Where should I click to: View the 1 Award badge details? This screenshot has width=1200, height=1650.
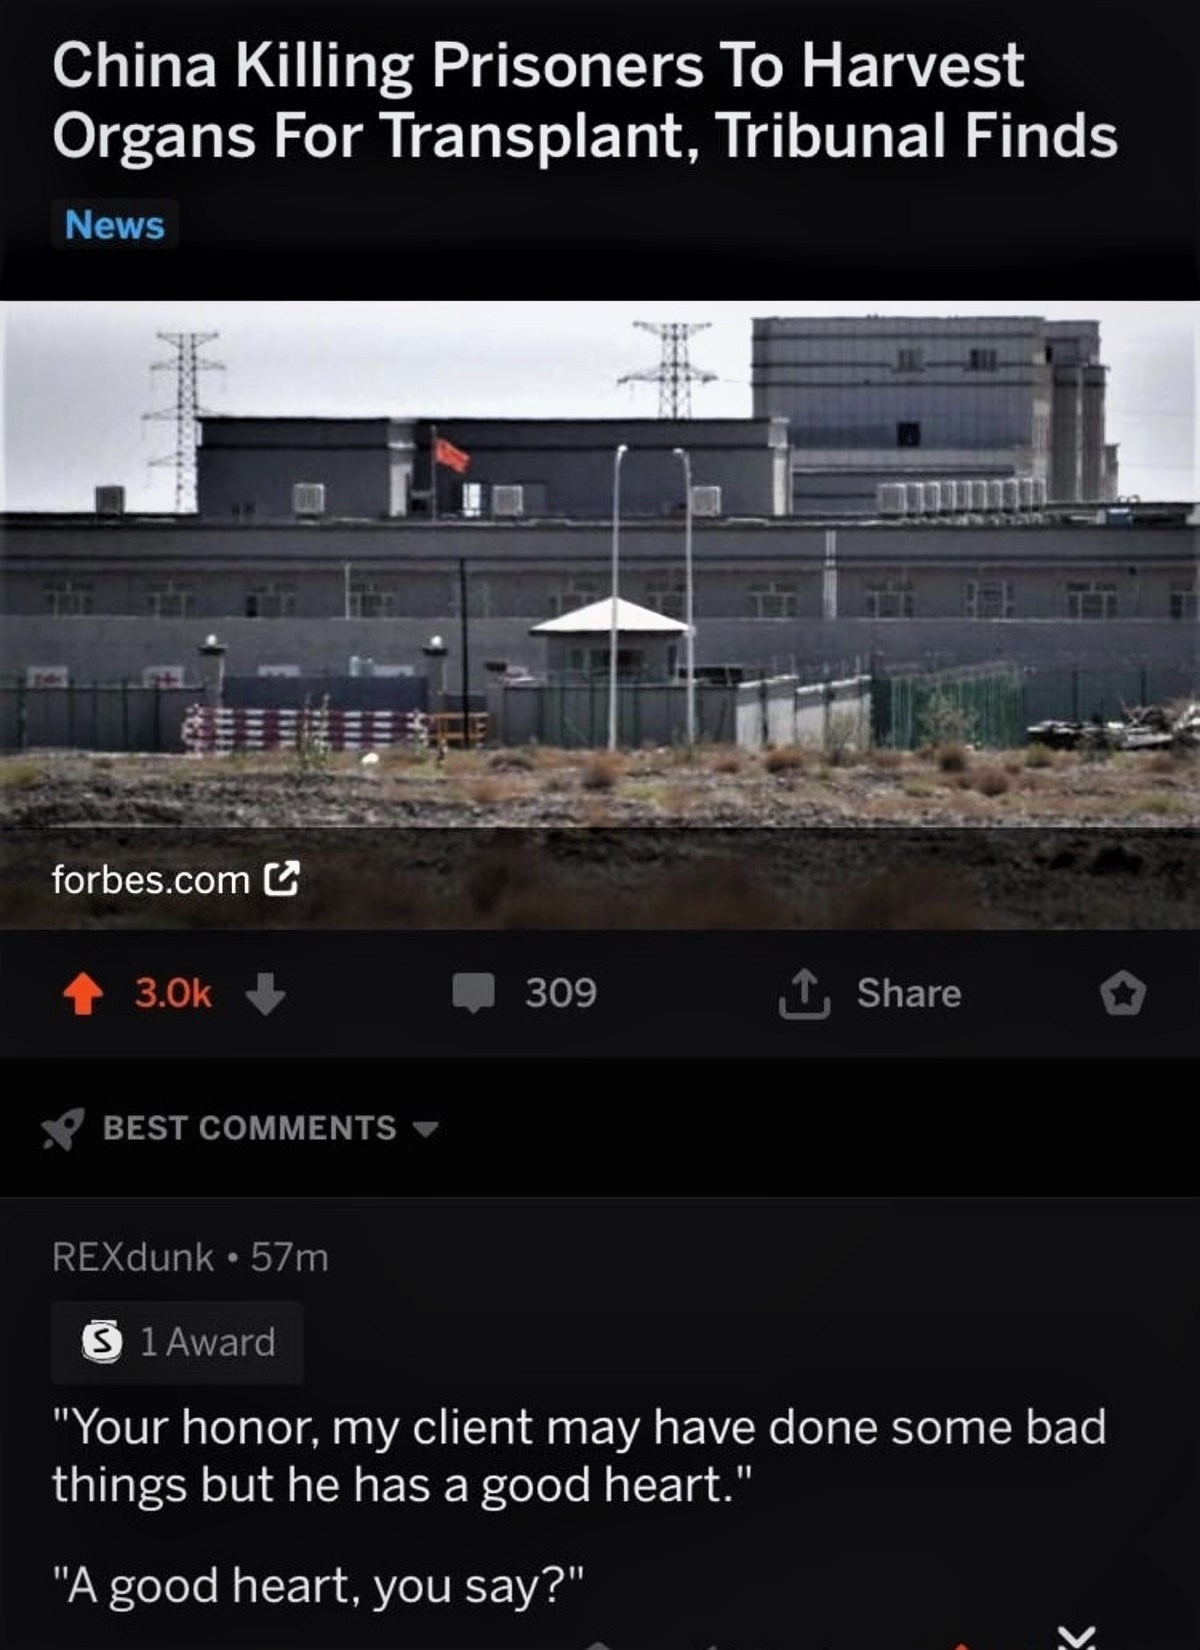pyautogui.click(x=177, y=1342)
